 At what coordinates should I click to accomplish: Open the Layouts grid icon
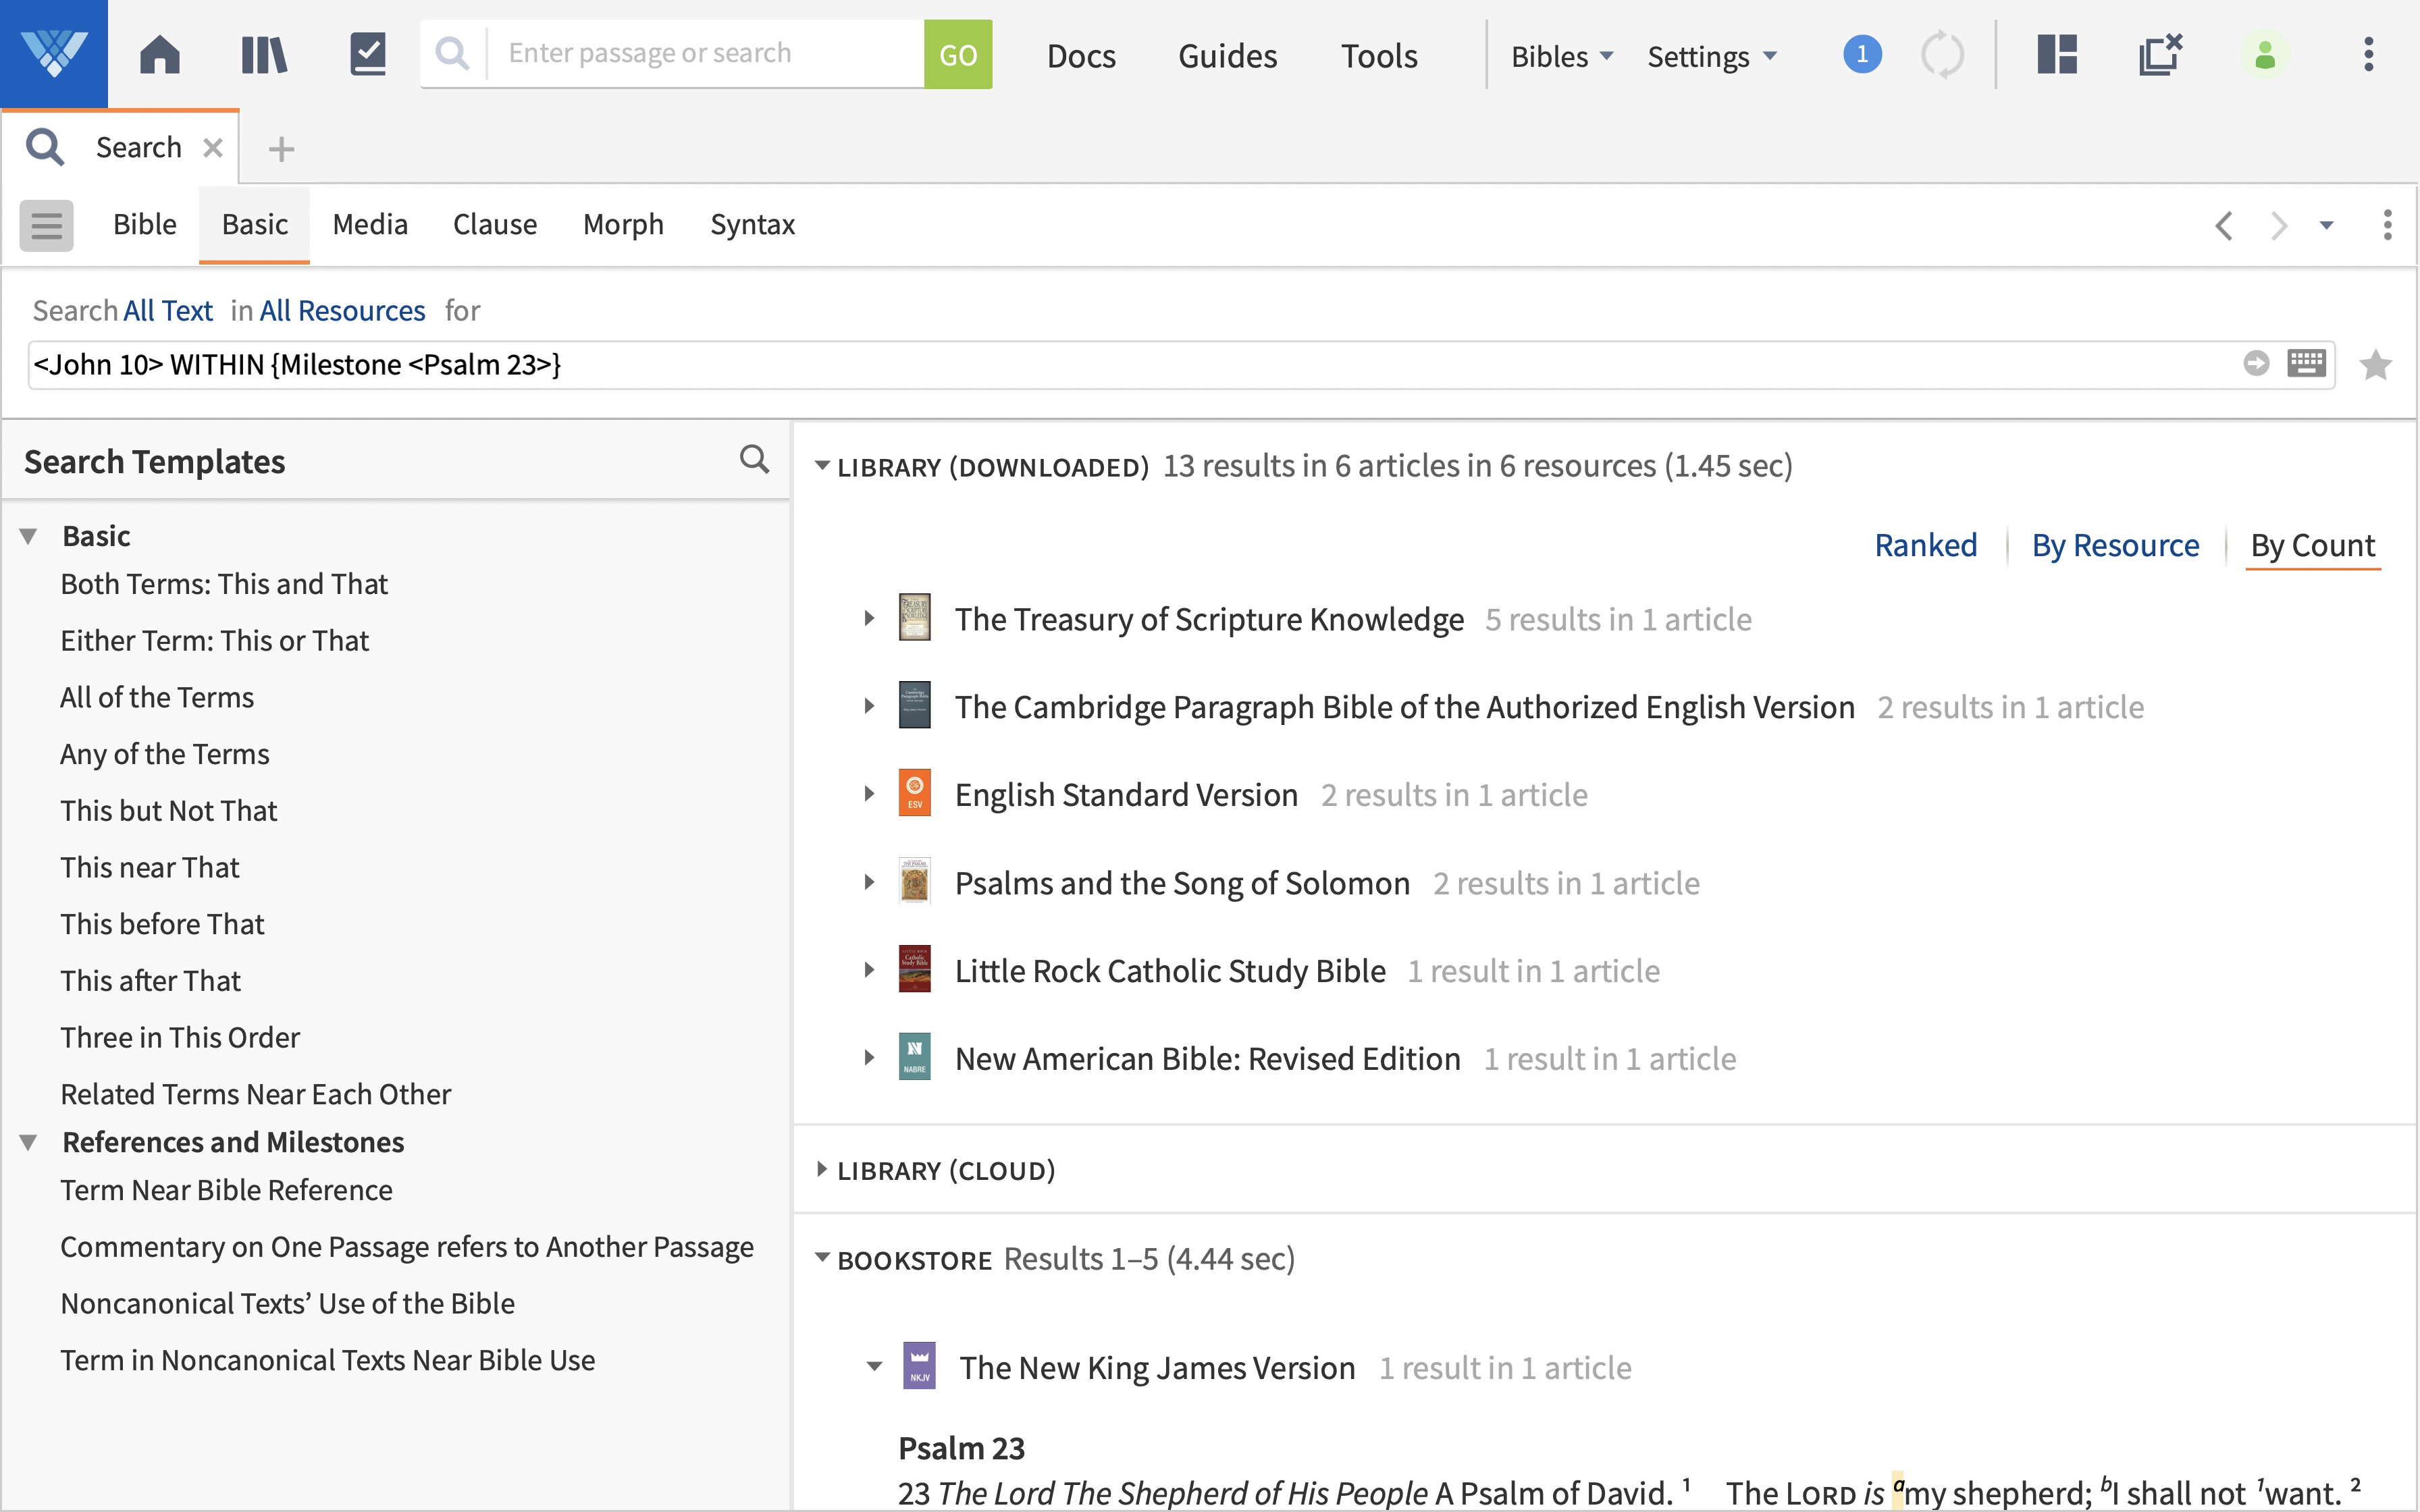point(2057,54)
